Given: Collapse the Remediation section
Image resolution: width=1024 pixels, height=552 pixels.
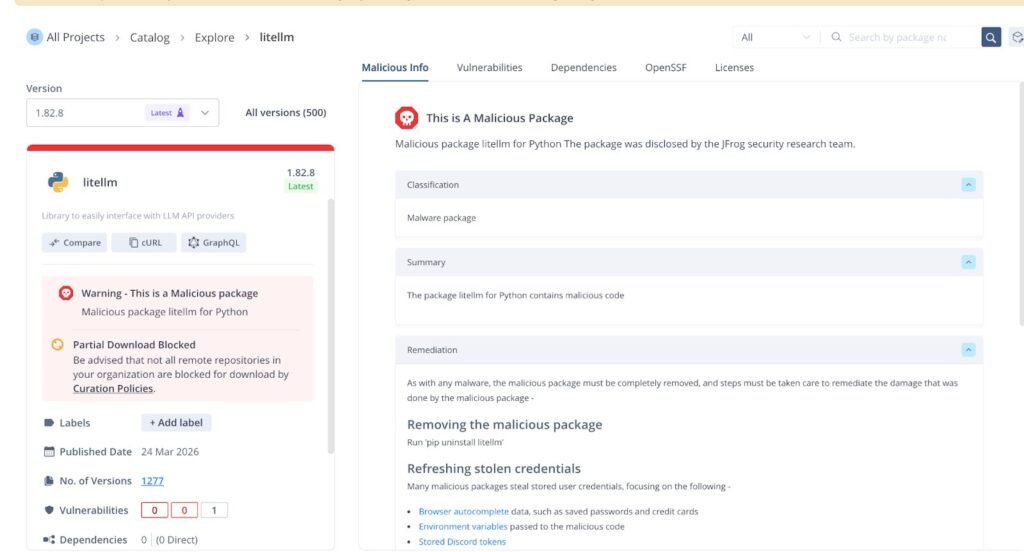Looking at the screenshot, I should pyautogui.click(x=967, y=350).
